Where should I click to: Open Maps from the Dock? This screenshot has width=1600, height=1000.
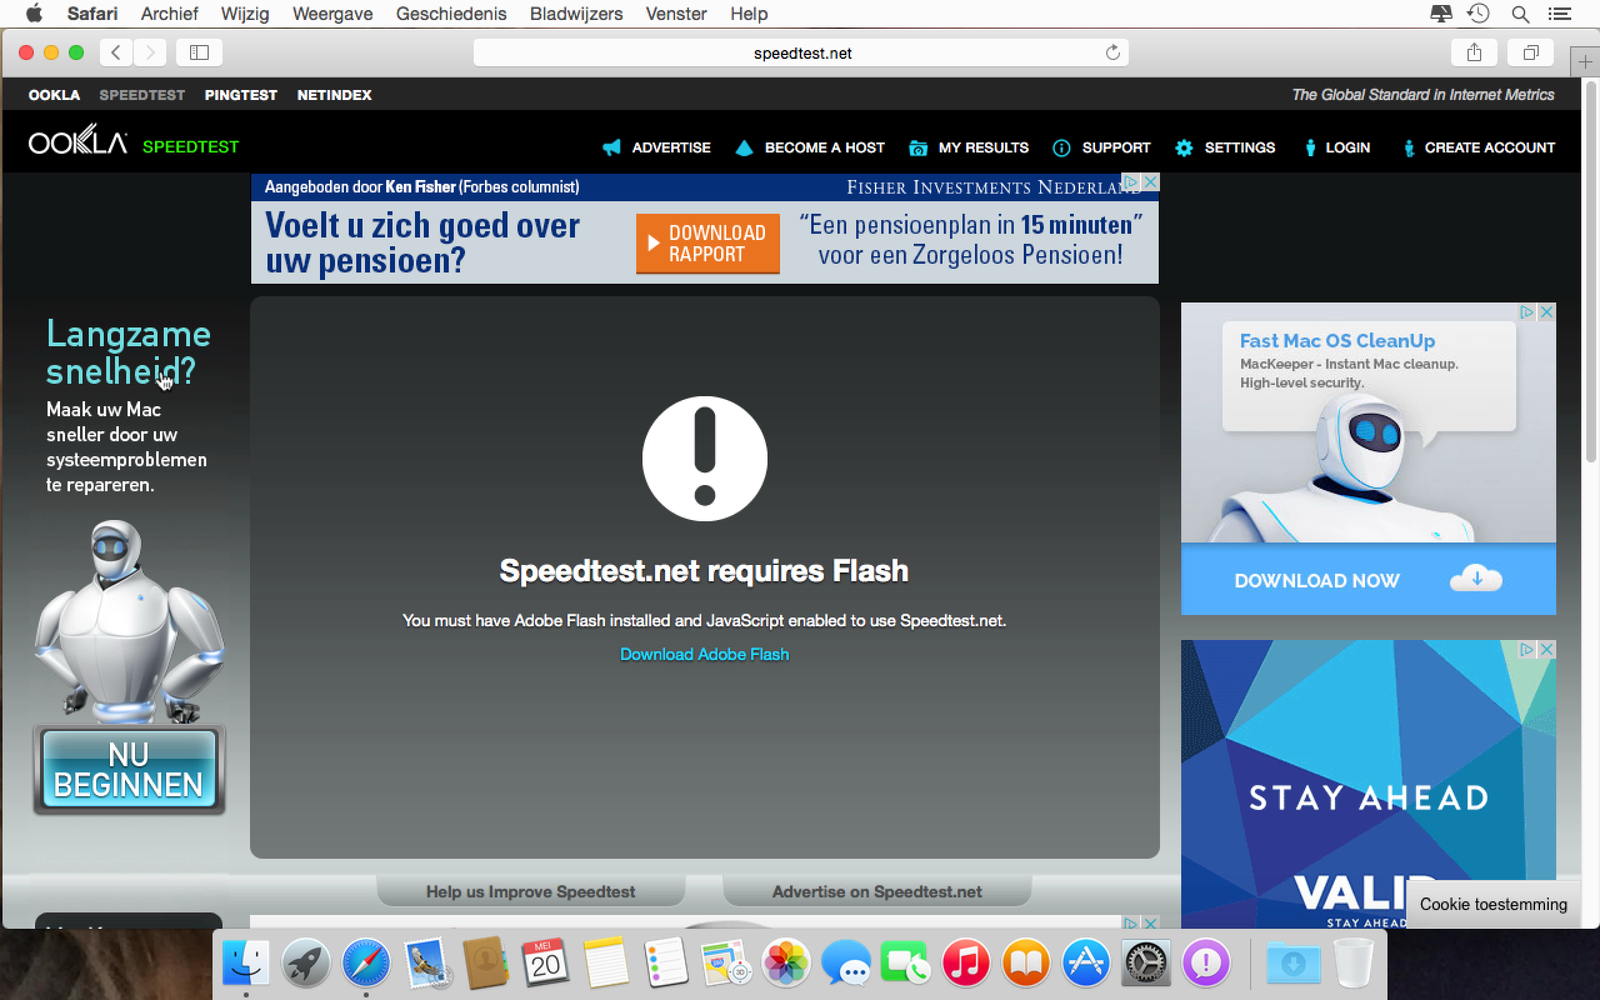(x=726, y=963)
